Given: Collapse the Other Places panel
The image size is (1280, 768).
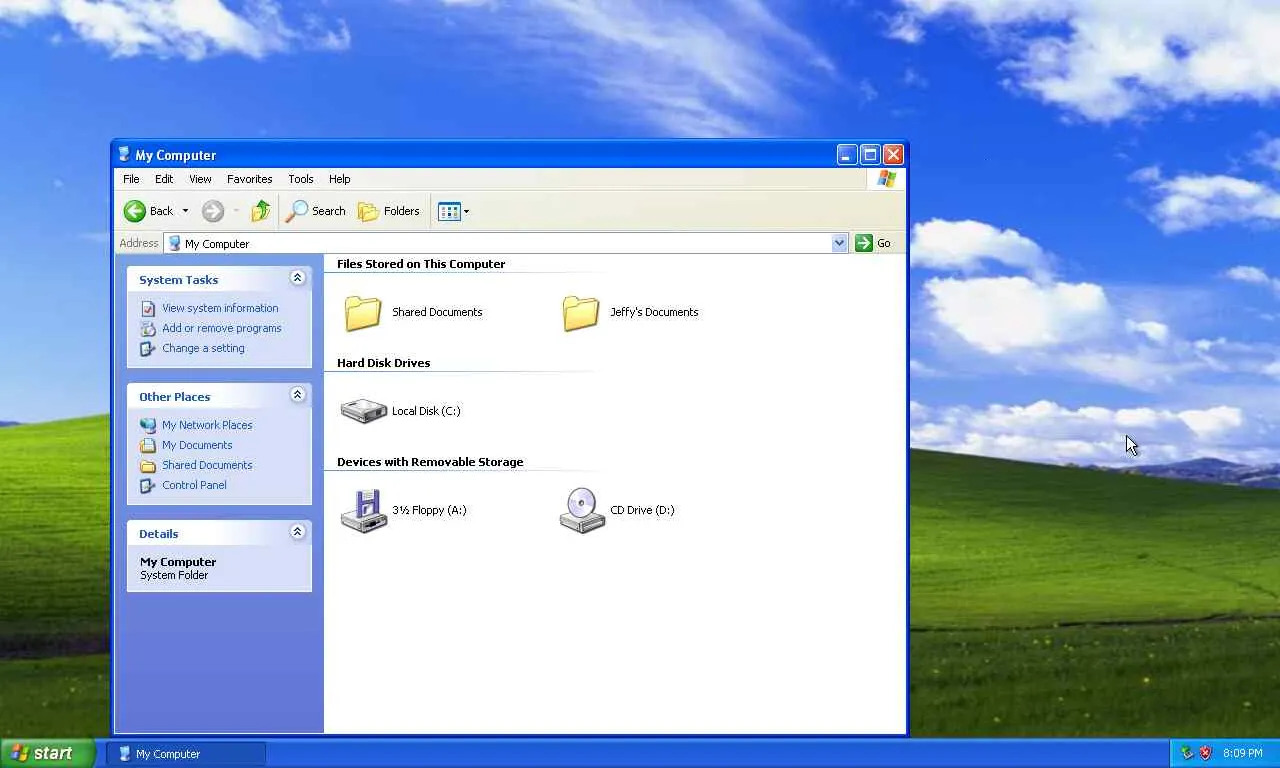Looking at the screenshot, I should coord(297,395).
